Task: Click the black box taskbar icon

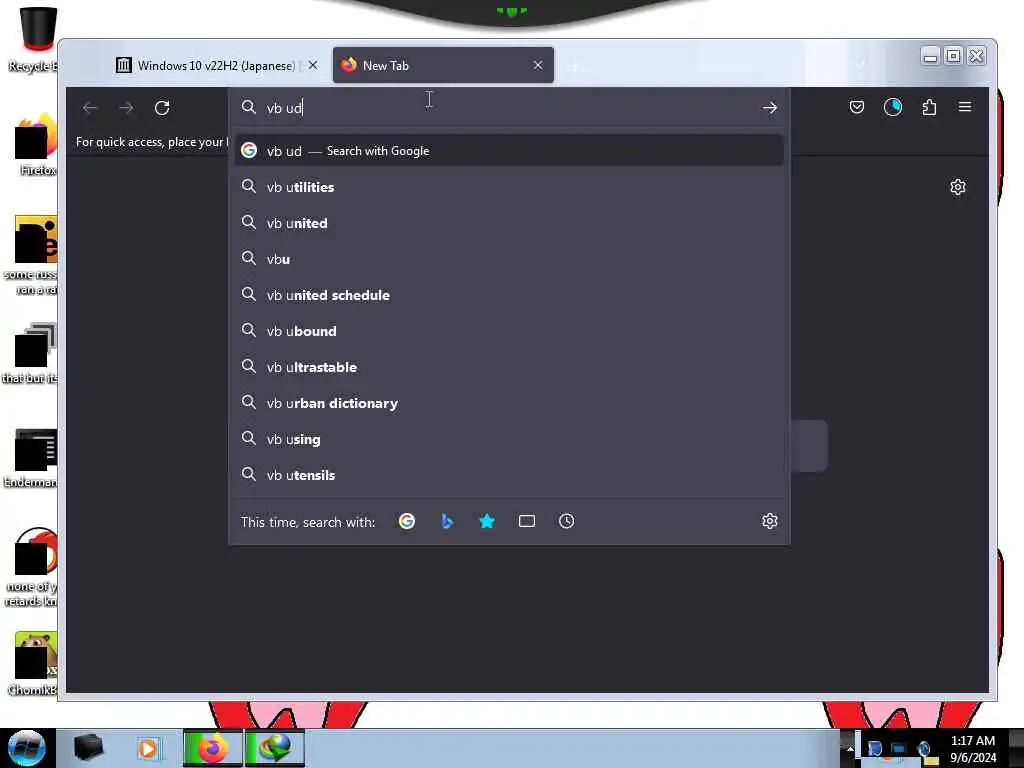Action: click(89, 748)
